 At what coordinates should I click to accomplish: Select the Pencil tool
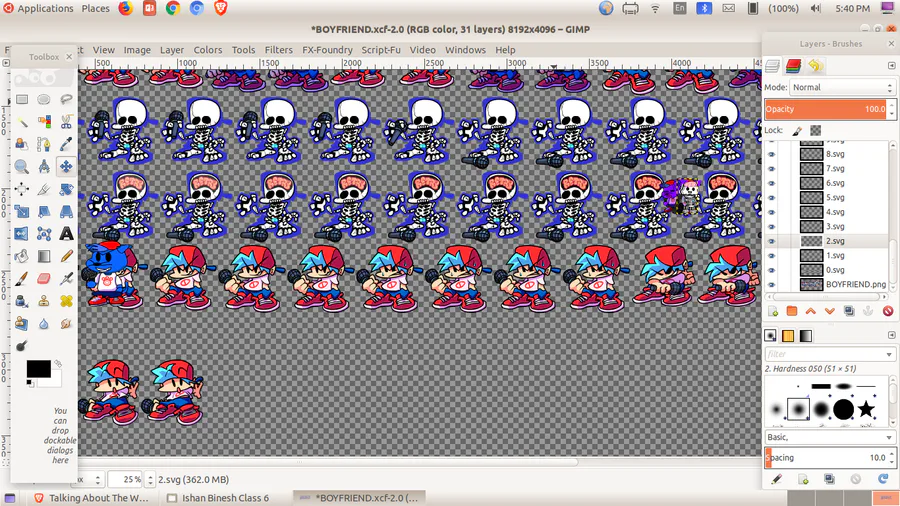point(66,256)
